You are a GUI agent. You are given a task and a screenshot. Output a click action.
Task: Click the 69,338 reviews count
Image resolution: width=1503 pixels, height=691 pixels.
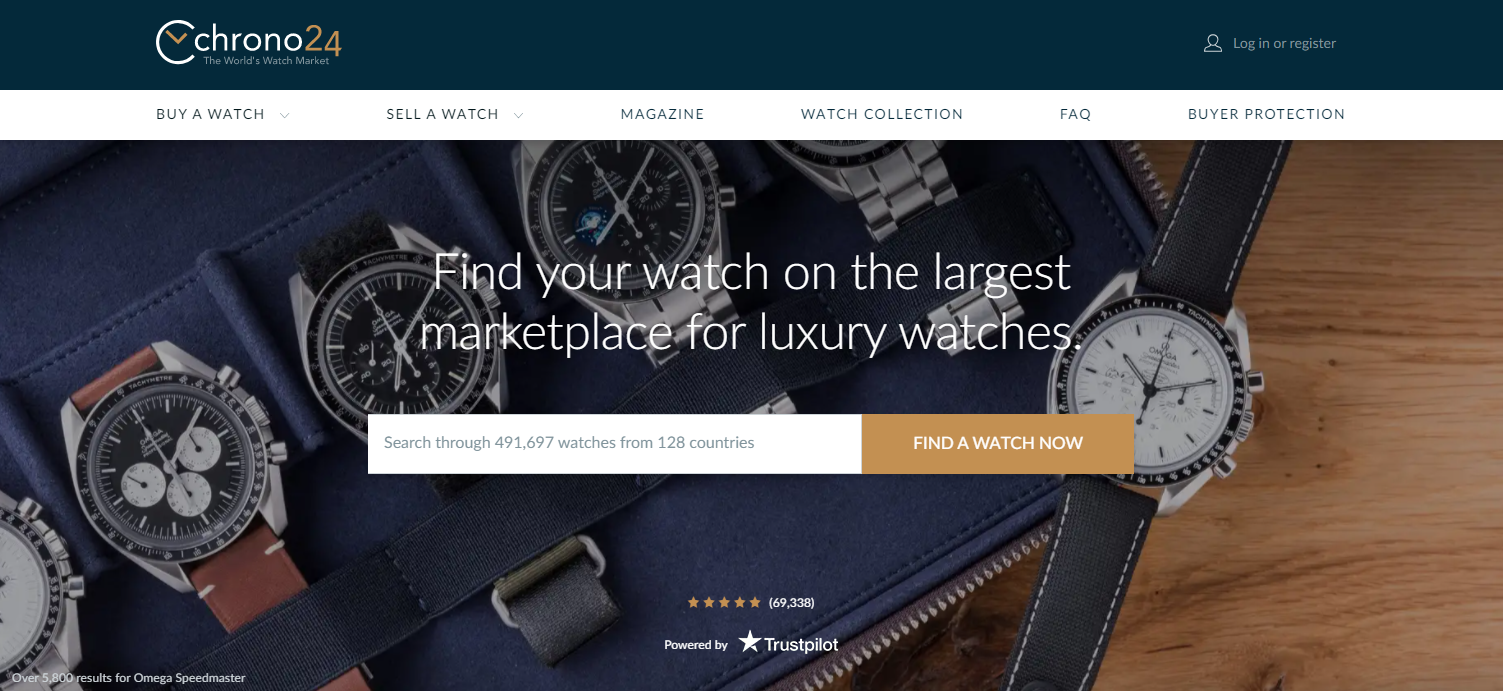tap(791, 603)
